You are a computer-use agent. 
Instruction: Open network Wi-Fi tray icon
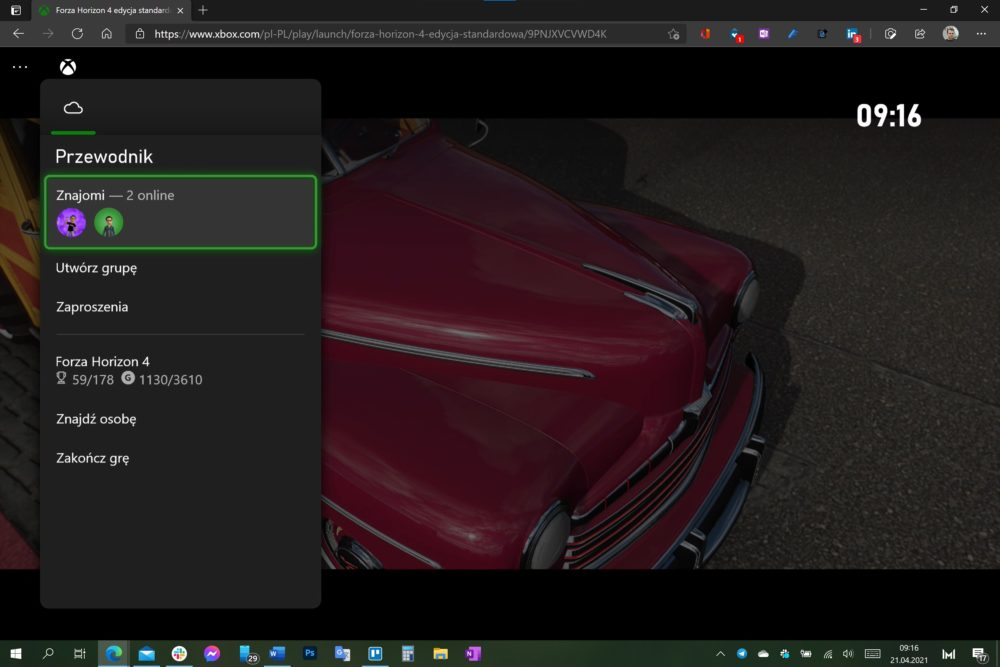(x=828, y=654)
